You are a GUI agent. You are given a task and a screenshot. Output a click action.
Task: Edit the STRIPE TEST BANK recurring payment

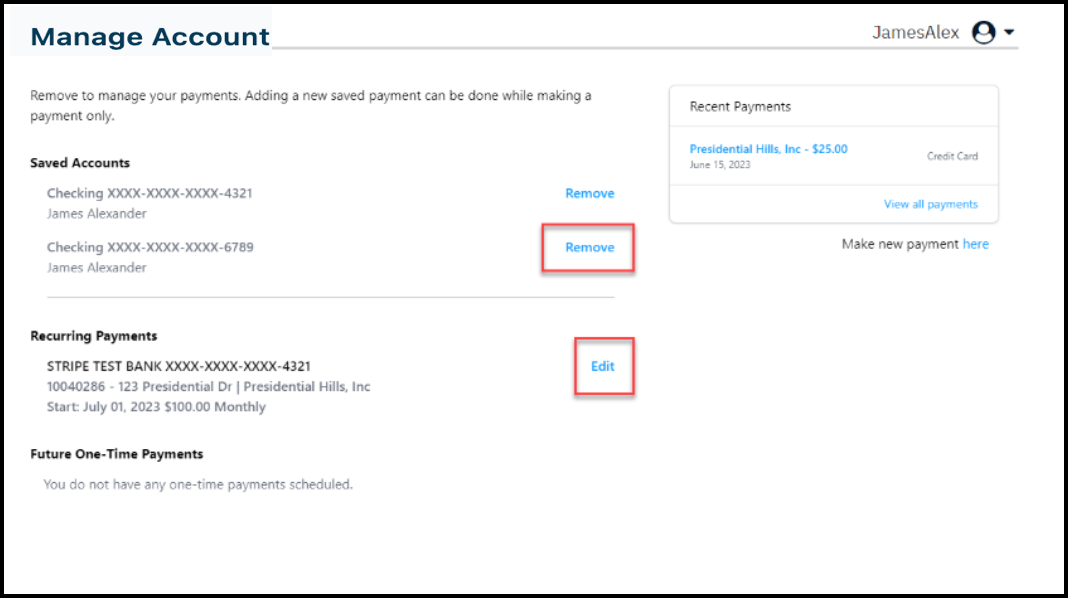pos(603,366)
